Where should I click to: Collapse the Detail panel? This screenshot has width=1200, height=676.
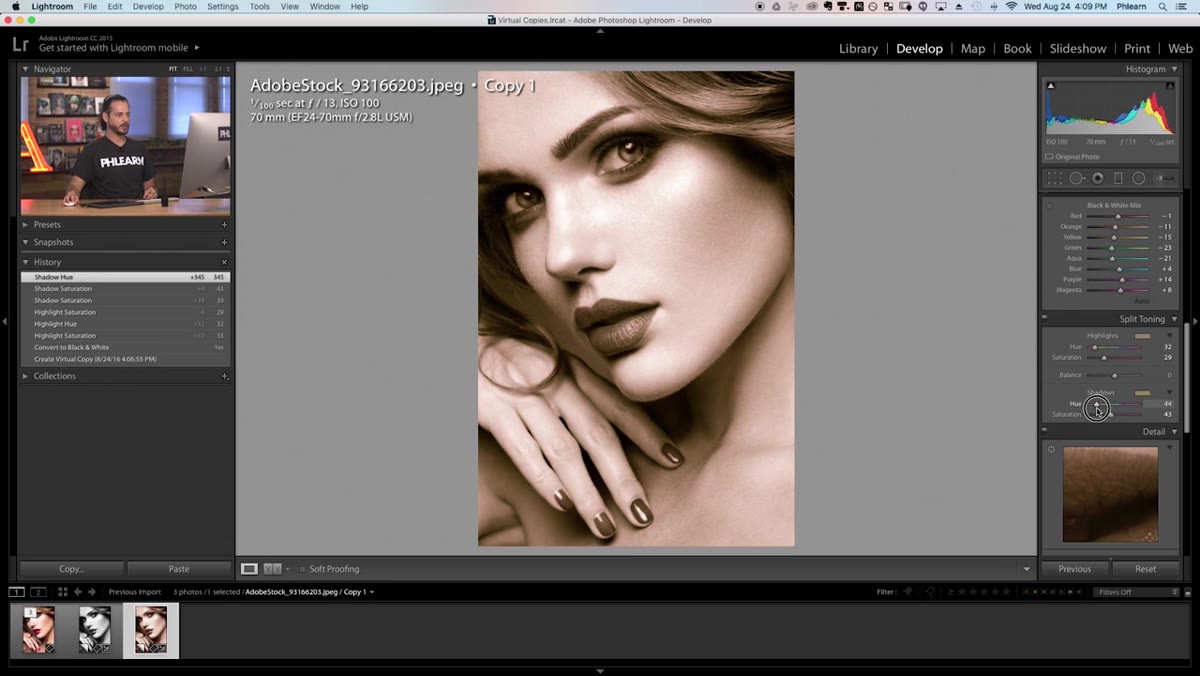point(1174,432)
